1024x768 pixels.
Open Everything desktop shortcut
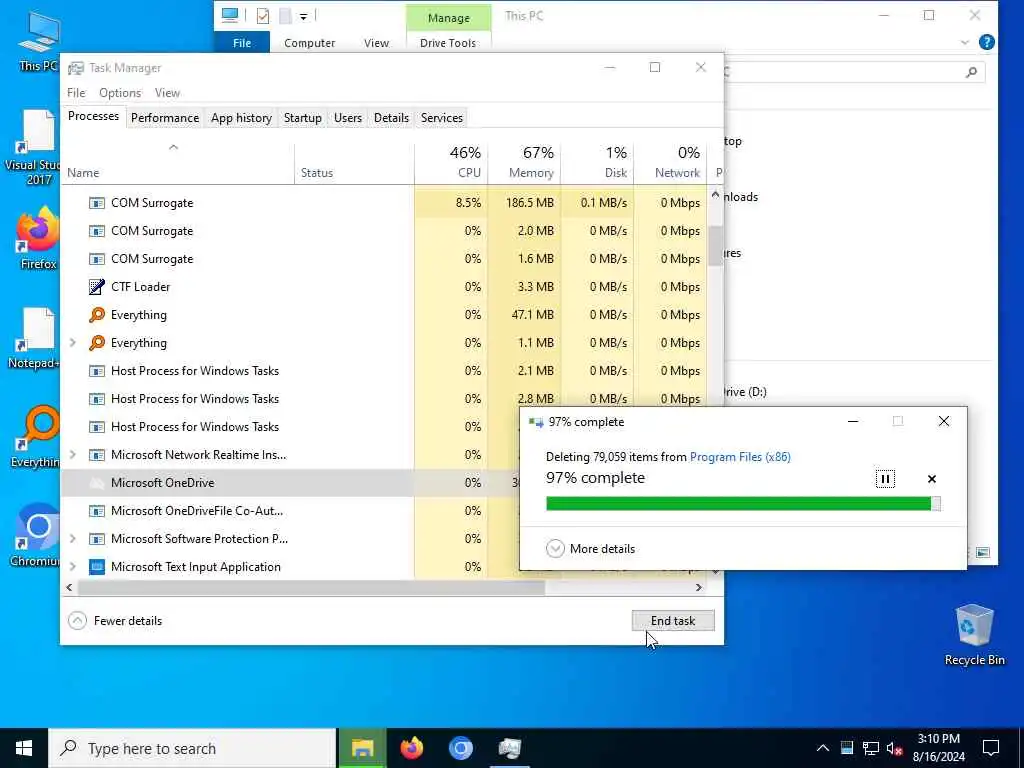35,438
